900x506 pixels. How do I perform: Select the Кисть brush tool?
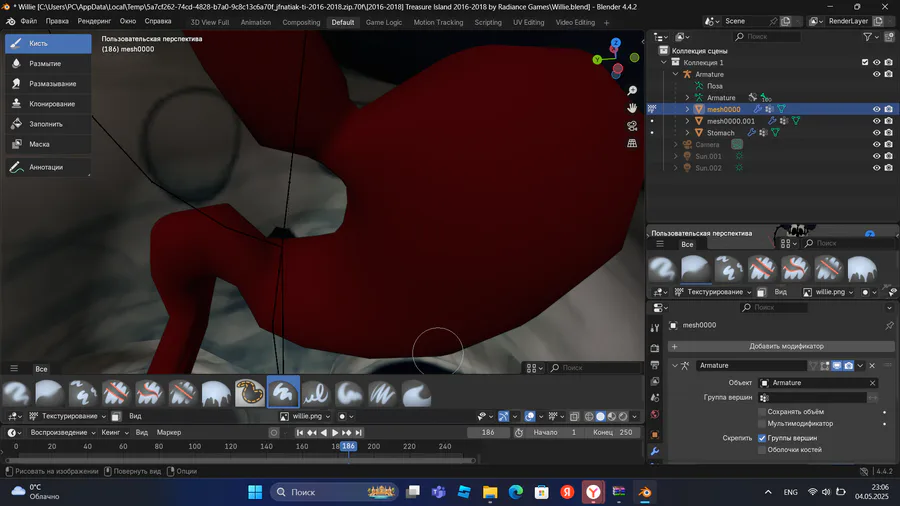(48, 43)
